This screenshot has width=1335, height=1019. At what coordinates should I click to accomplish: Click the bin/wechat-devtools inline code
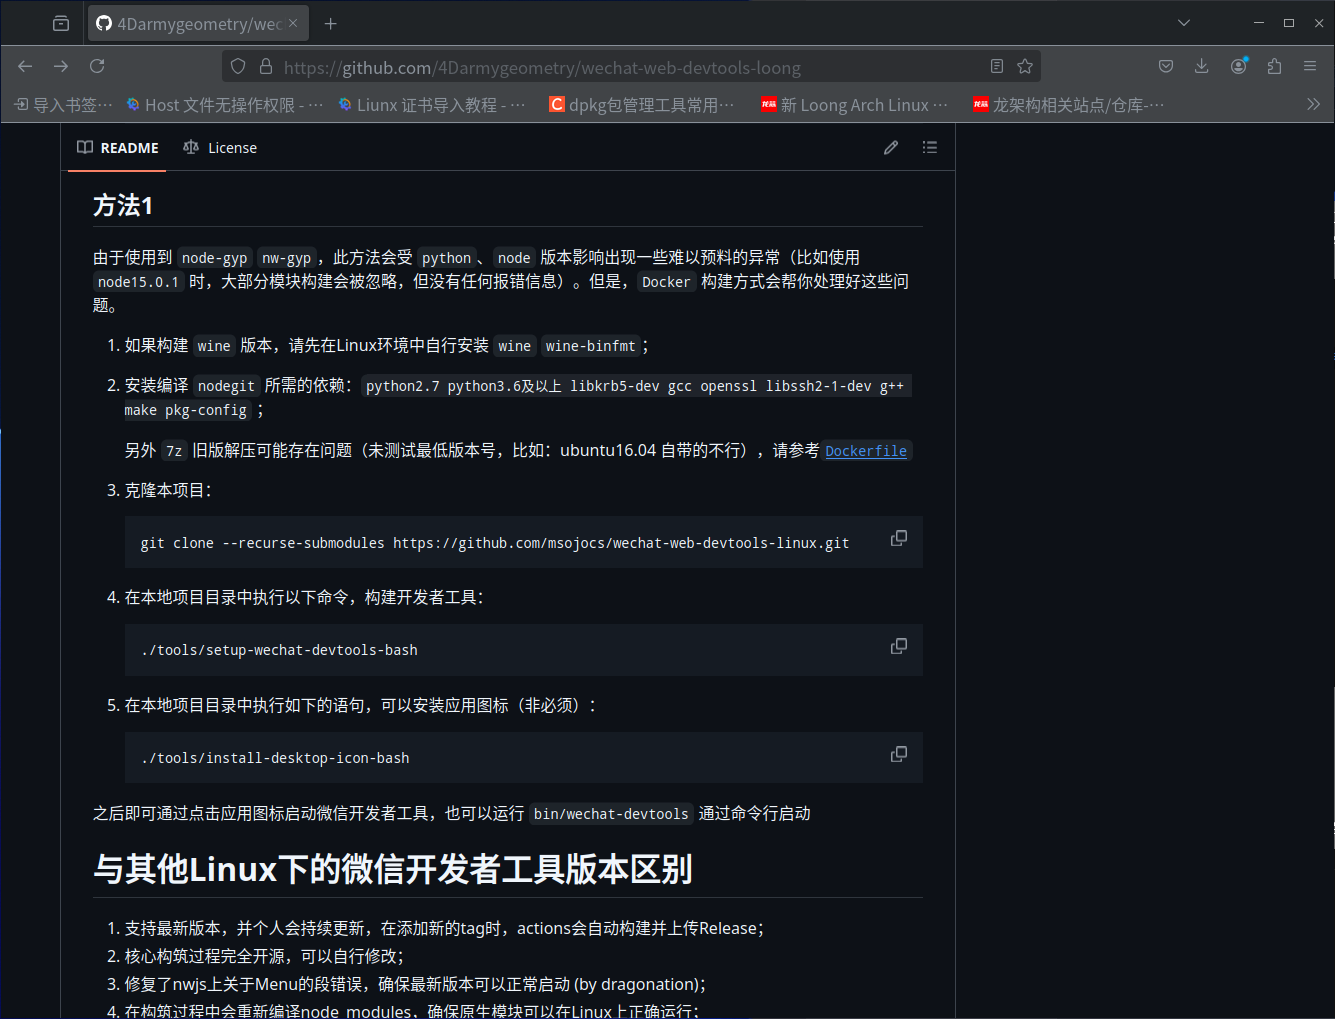[611, 814]
